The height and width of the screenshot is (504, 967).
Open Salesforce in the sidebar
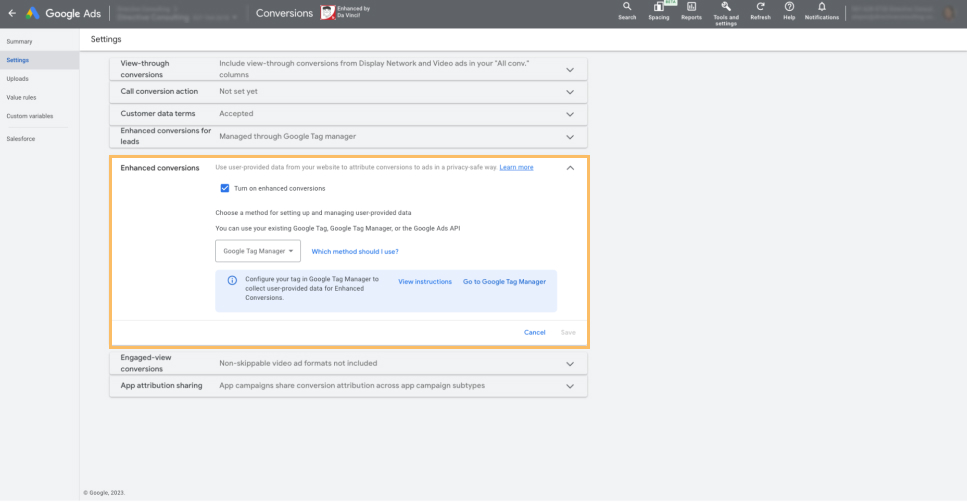[21, 139]
